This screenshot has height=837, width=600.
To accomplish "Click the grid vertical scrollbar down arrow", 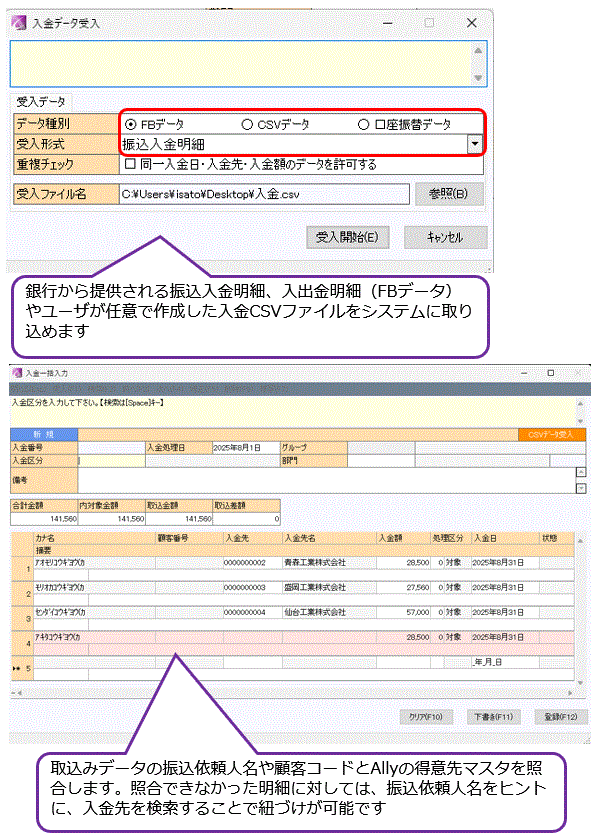I will click(580, 683).
